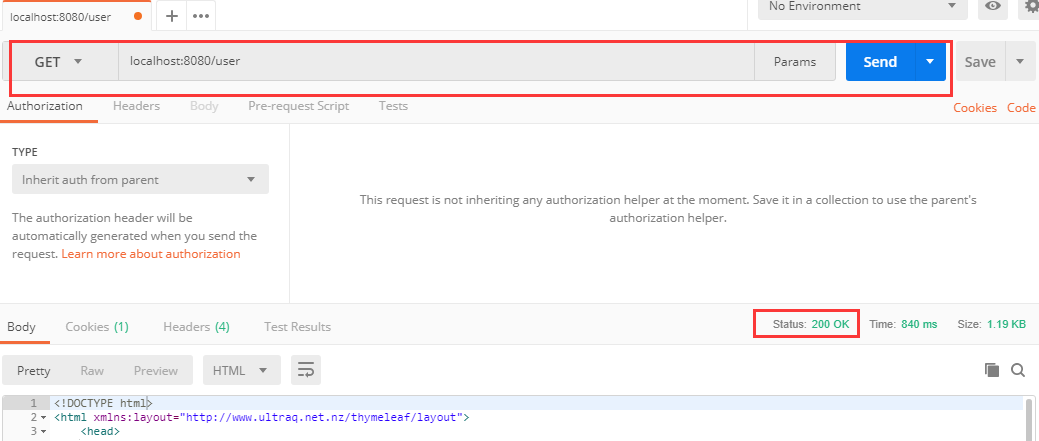Open the Inherit auth from parent type dropdown
1039x441 pixels.
[140, 179]
